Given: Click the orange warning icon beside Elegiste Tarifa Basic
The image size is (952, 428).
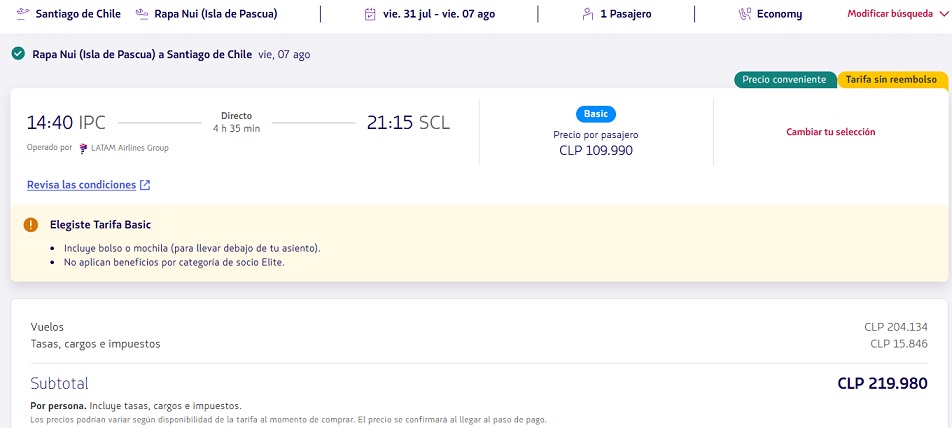Looking at the screenshot, I should point(30,225).
